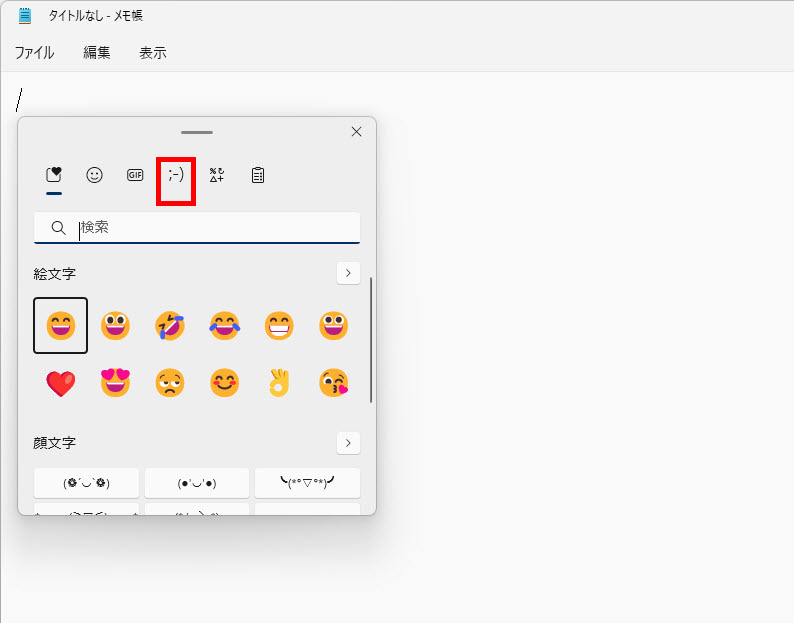Screen dimensions: 794x623
Task: Expand the 顔文字 section
Action: click(348, 442)
